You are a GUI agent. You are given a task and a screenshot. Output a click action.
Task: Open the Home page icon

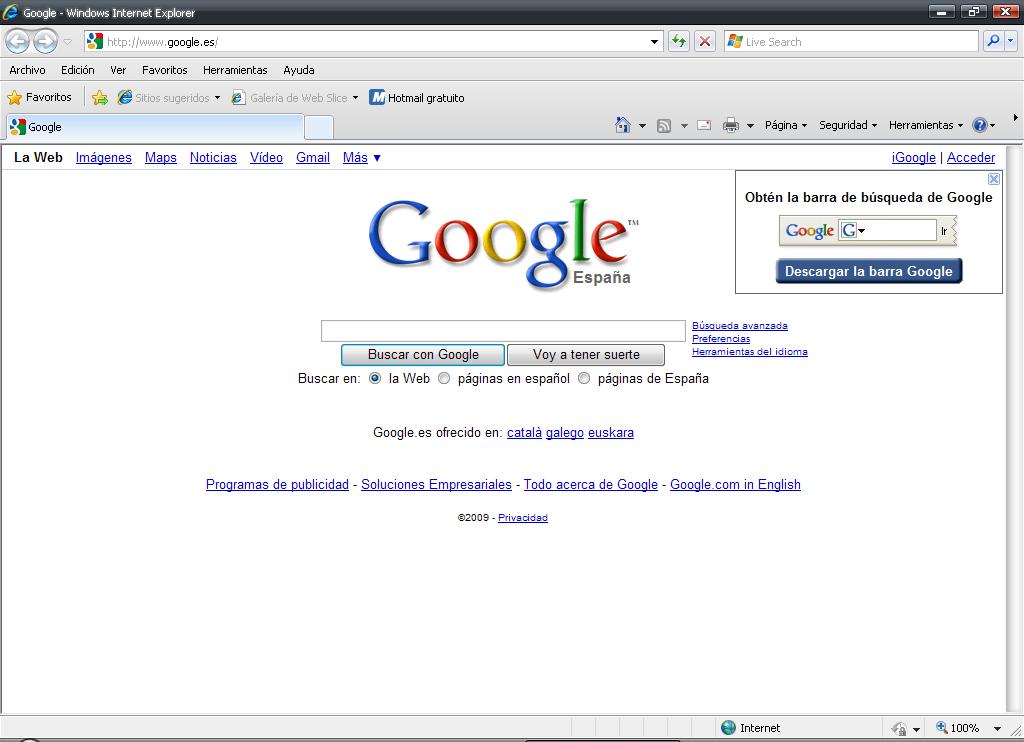pyautogui.click(x=623, y=125)
